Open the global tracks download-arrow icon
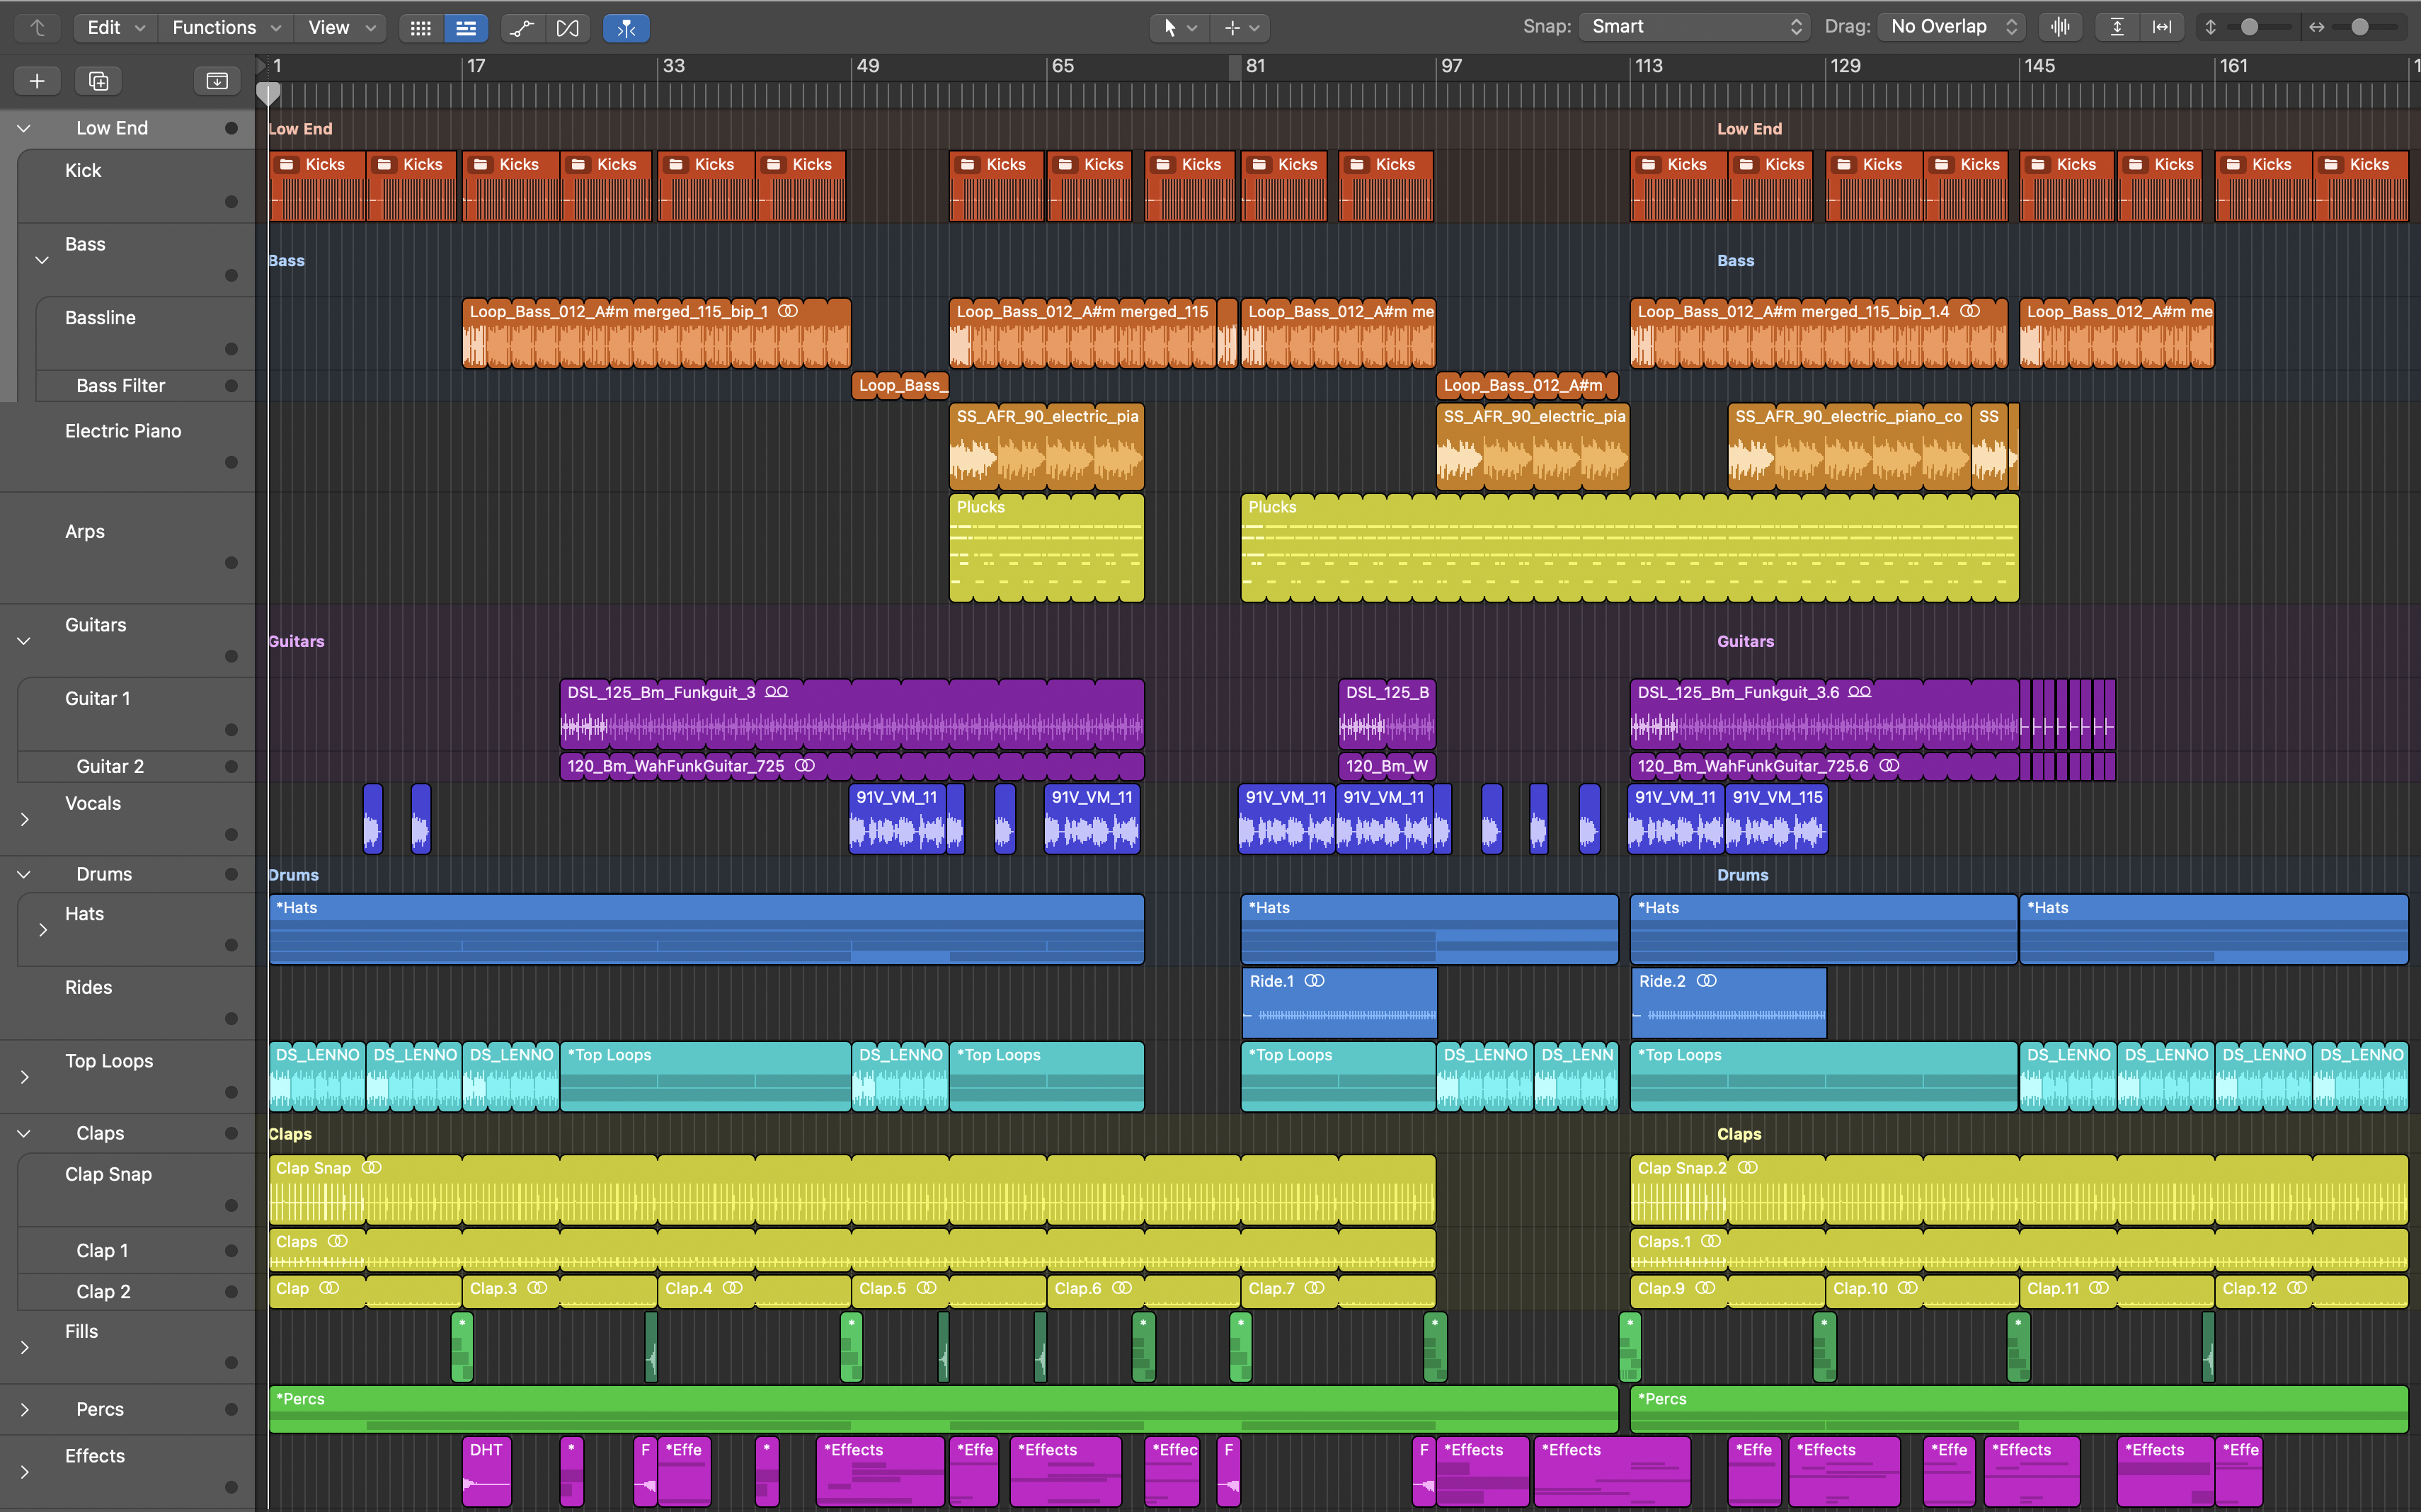The width and height of the screenshot is (2421, 1512). pos(216,81)
